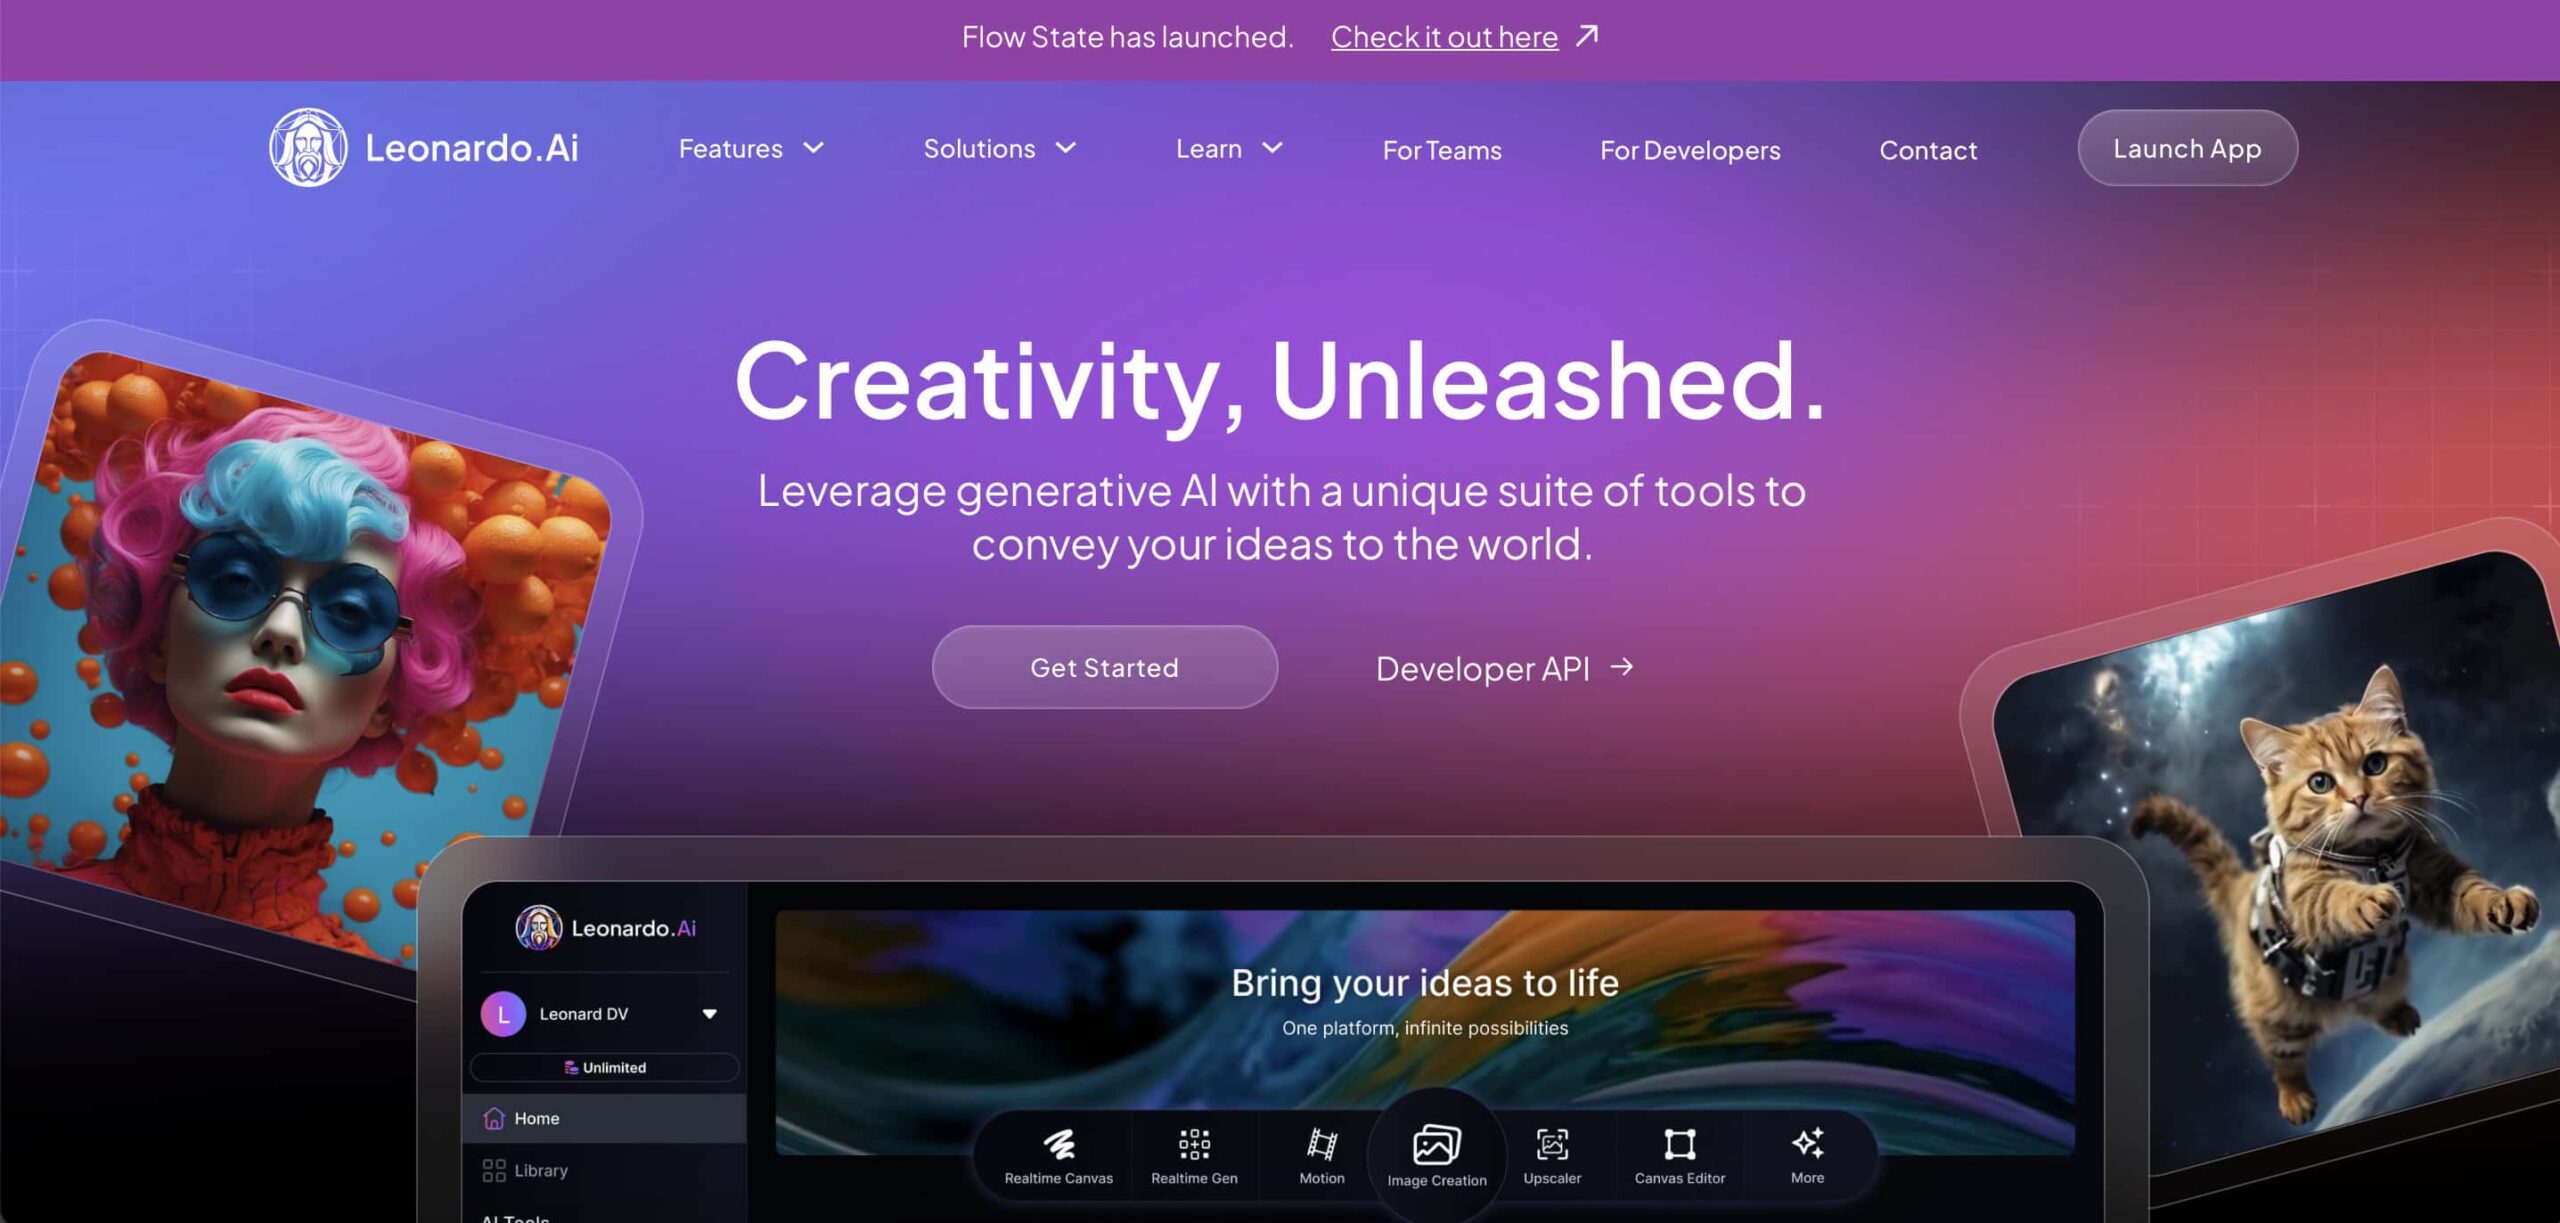Open the Canvas Editor tool

point(1680,1156)
